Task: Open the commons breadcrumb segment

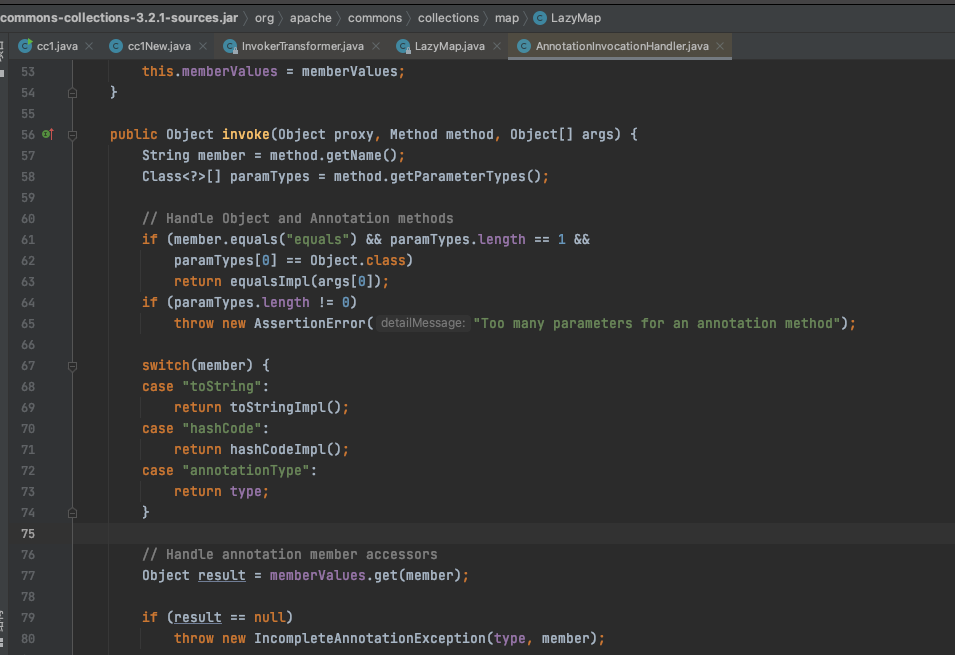Action: pyautogui.click(x=375, y=18)
